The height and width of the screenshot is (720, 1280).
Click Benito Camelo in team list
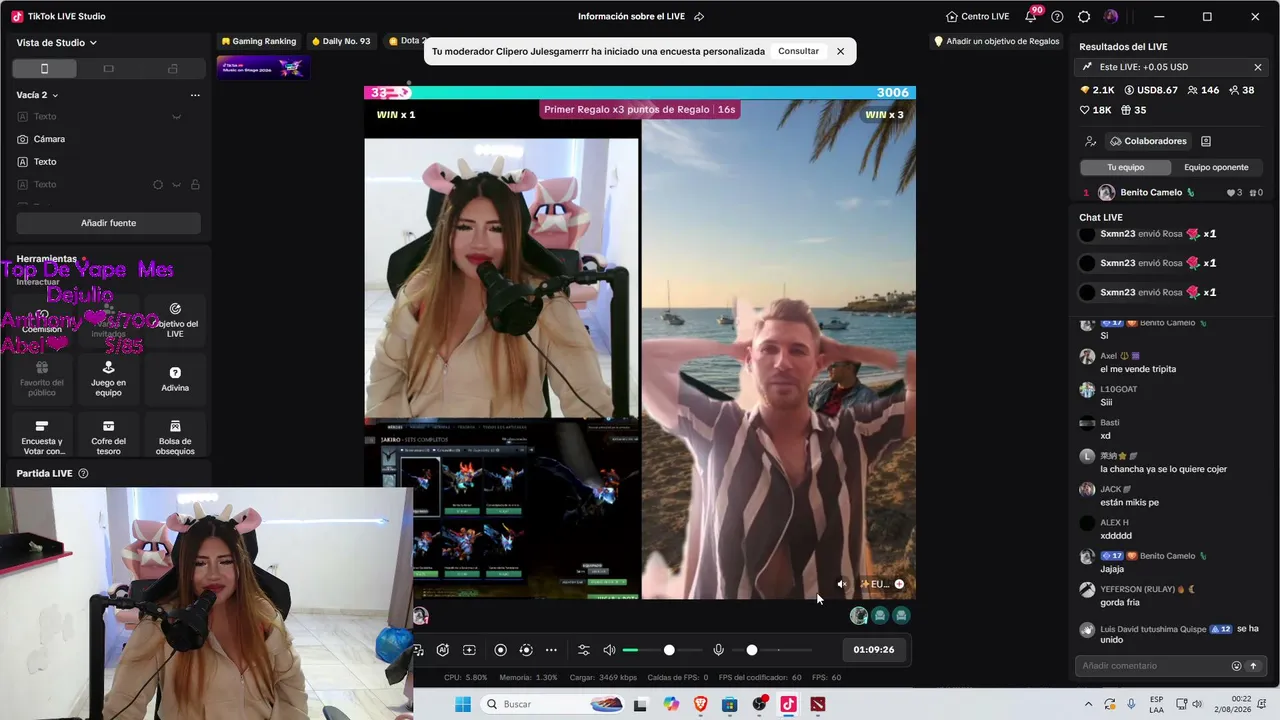coord(1150,193)
